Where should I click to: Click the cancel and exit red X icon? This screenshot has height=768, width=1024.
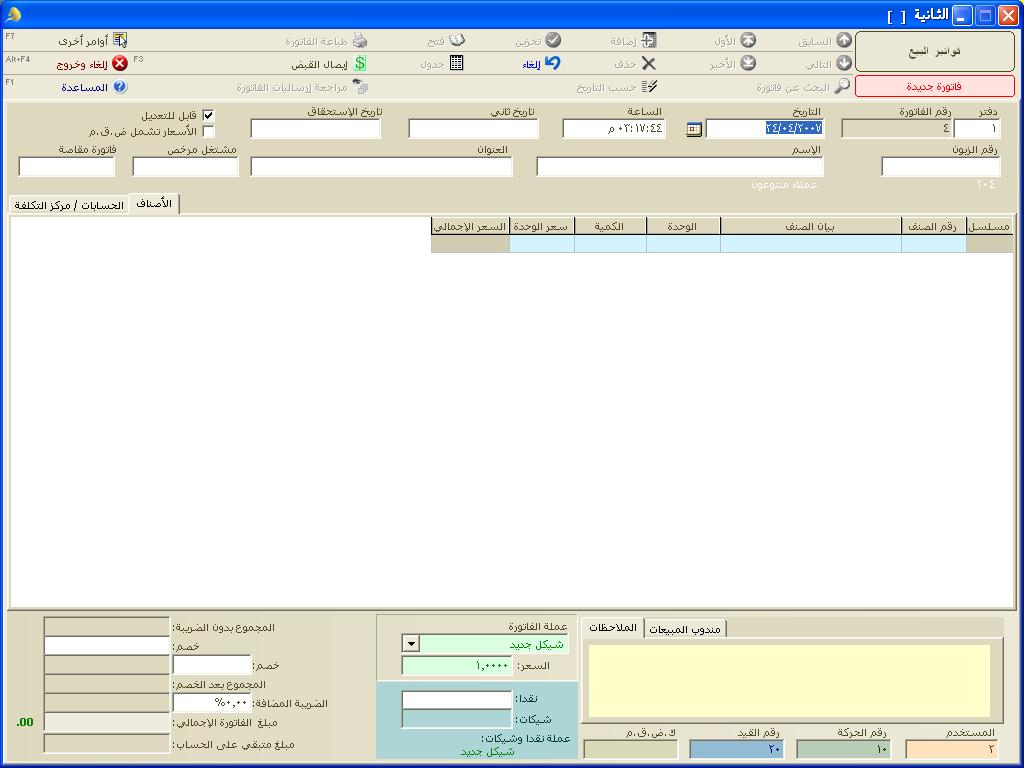coord(120,63)
